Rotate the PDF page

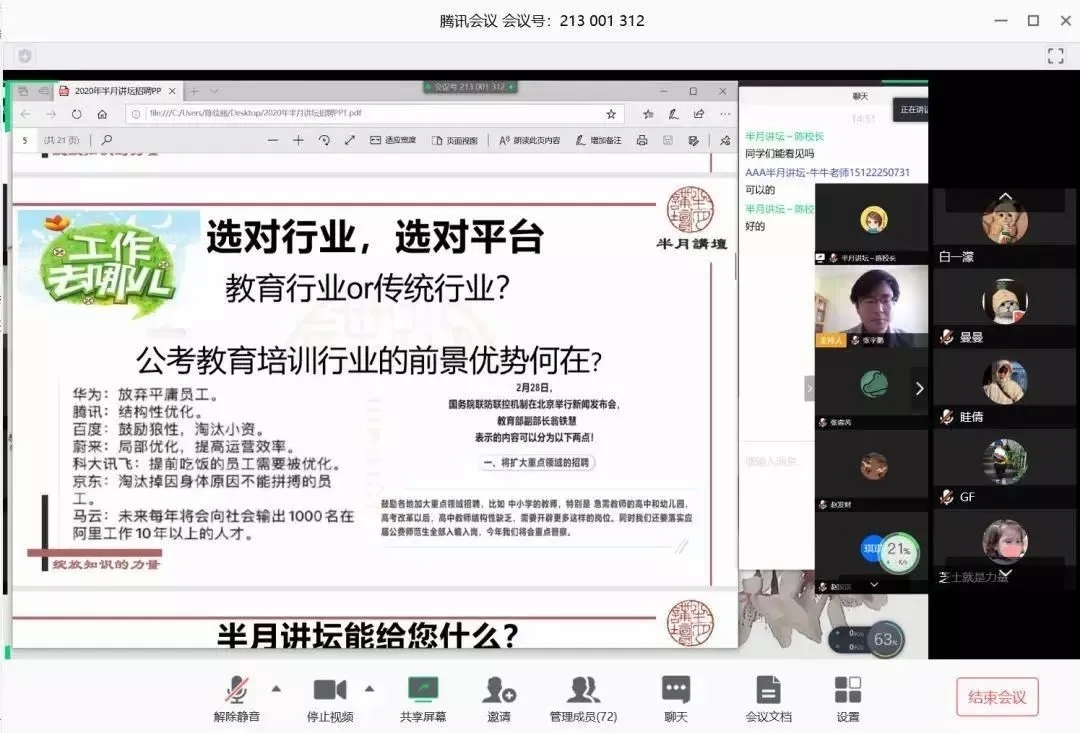324,140
